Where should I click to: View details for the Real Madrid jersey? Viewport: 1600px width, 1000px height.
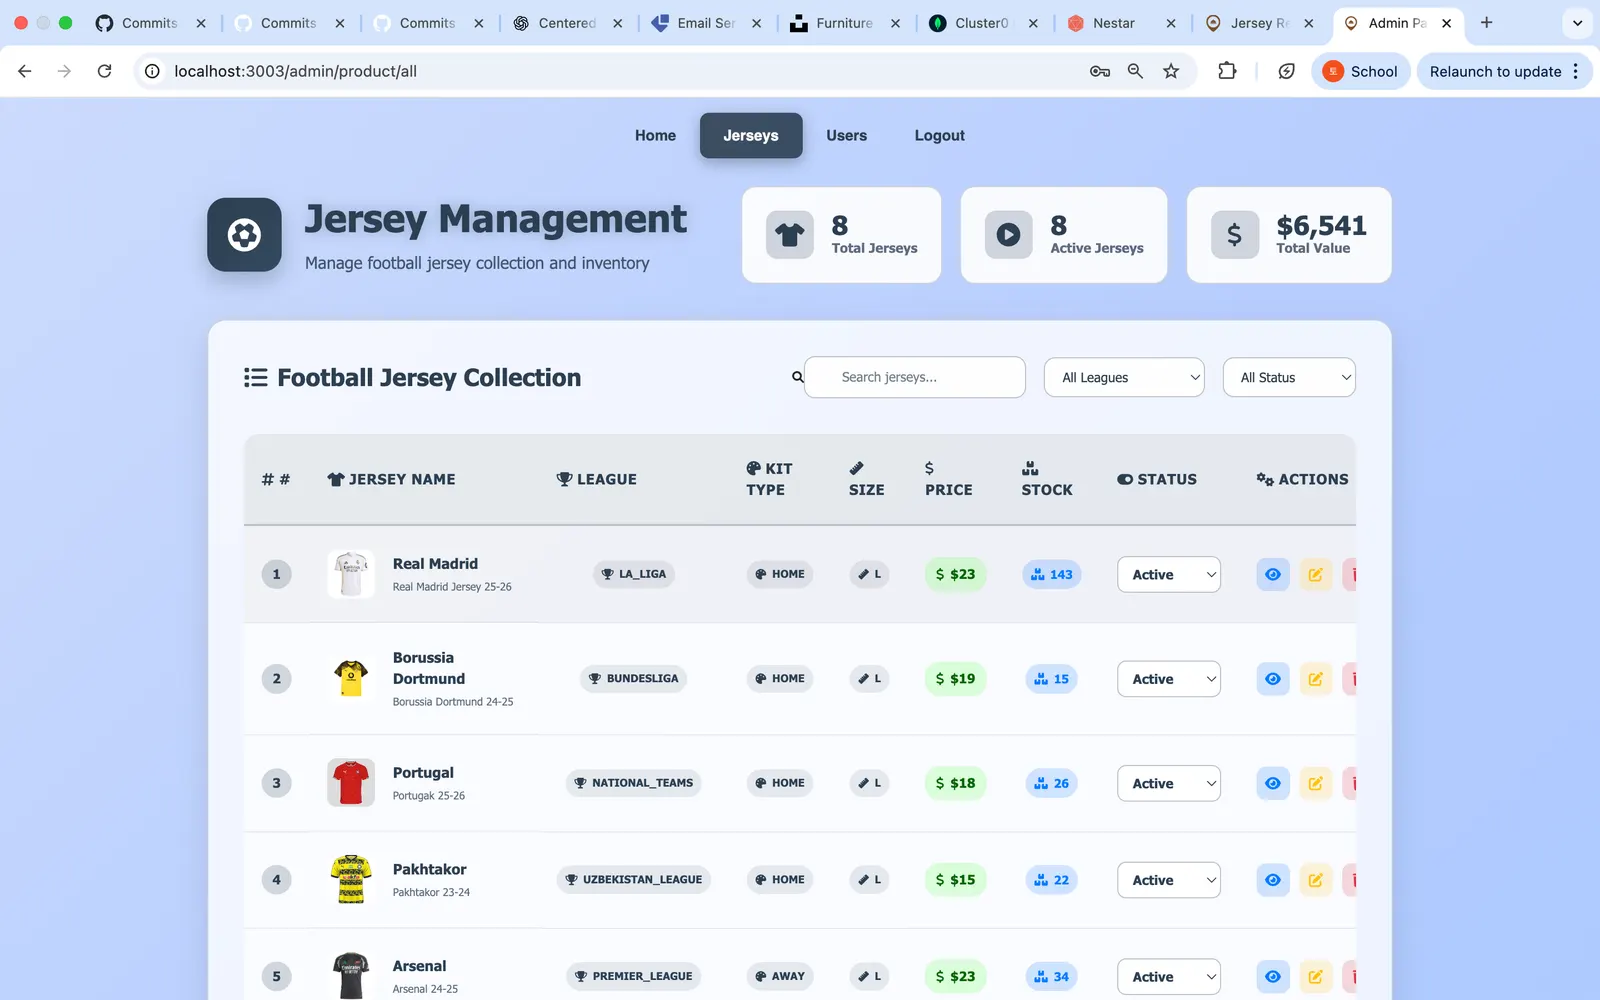pyautogui.click(x=1272, y=574)
